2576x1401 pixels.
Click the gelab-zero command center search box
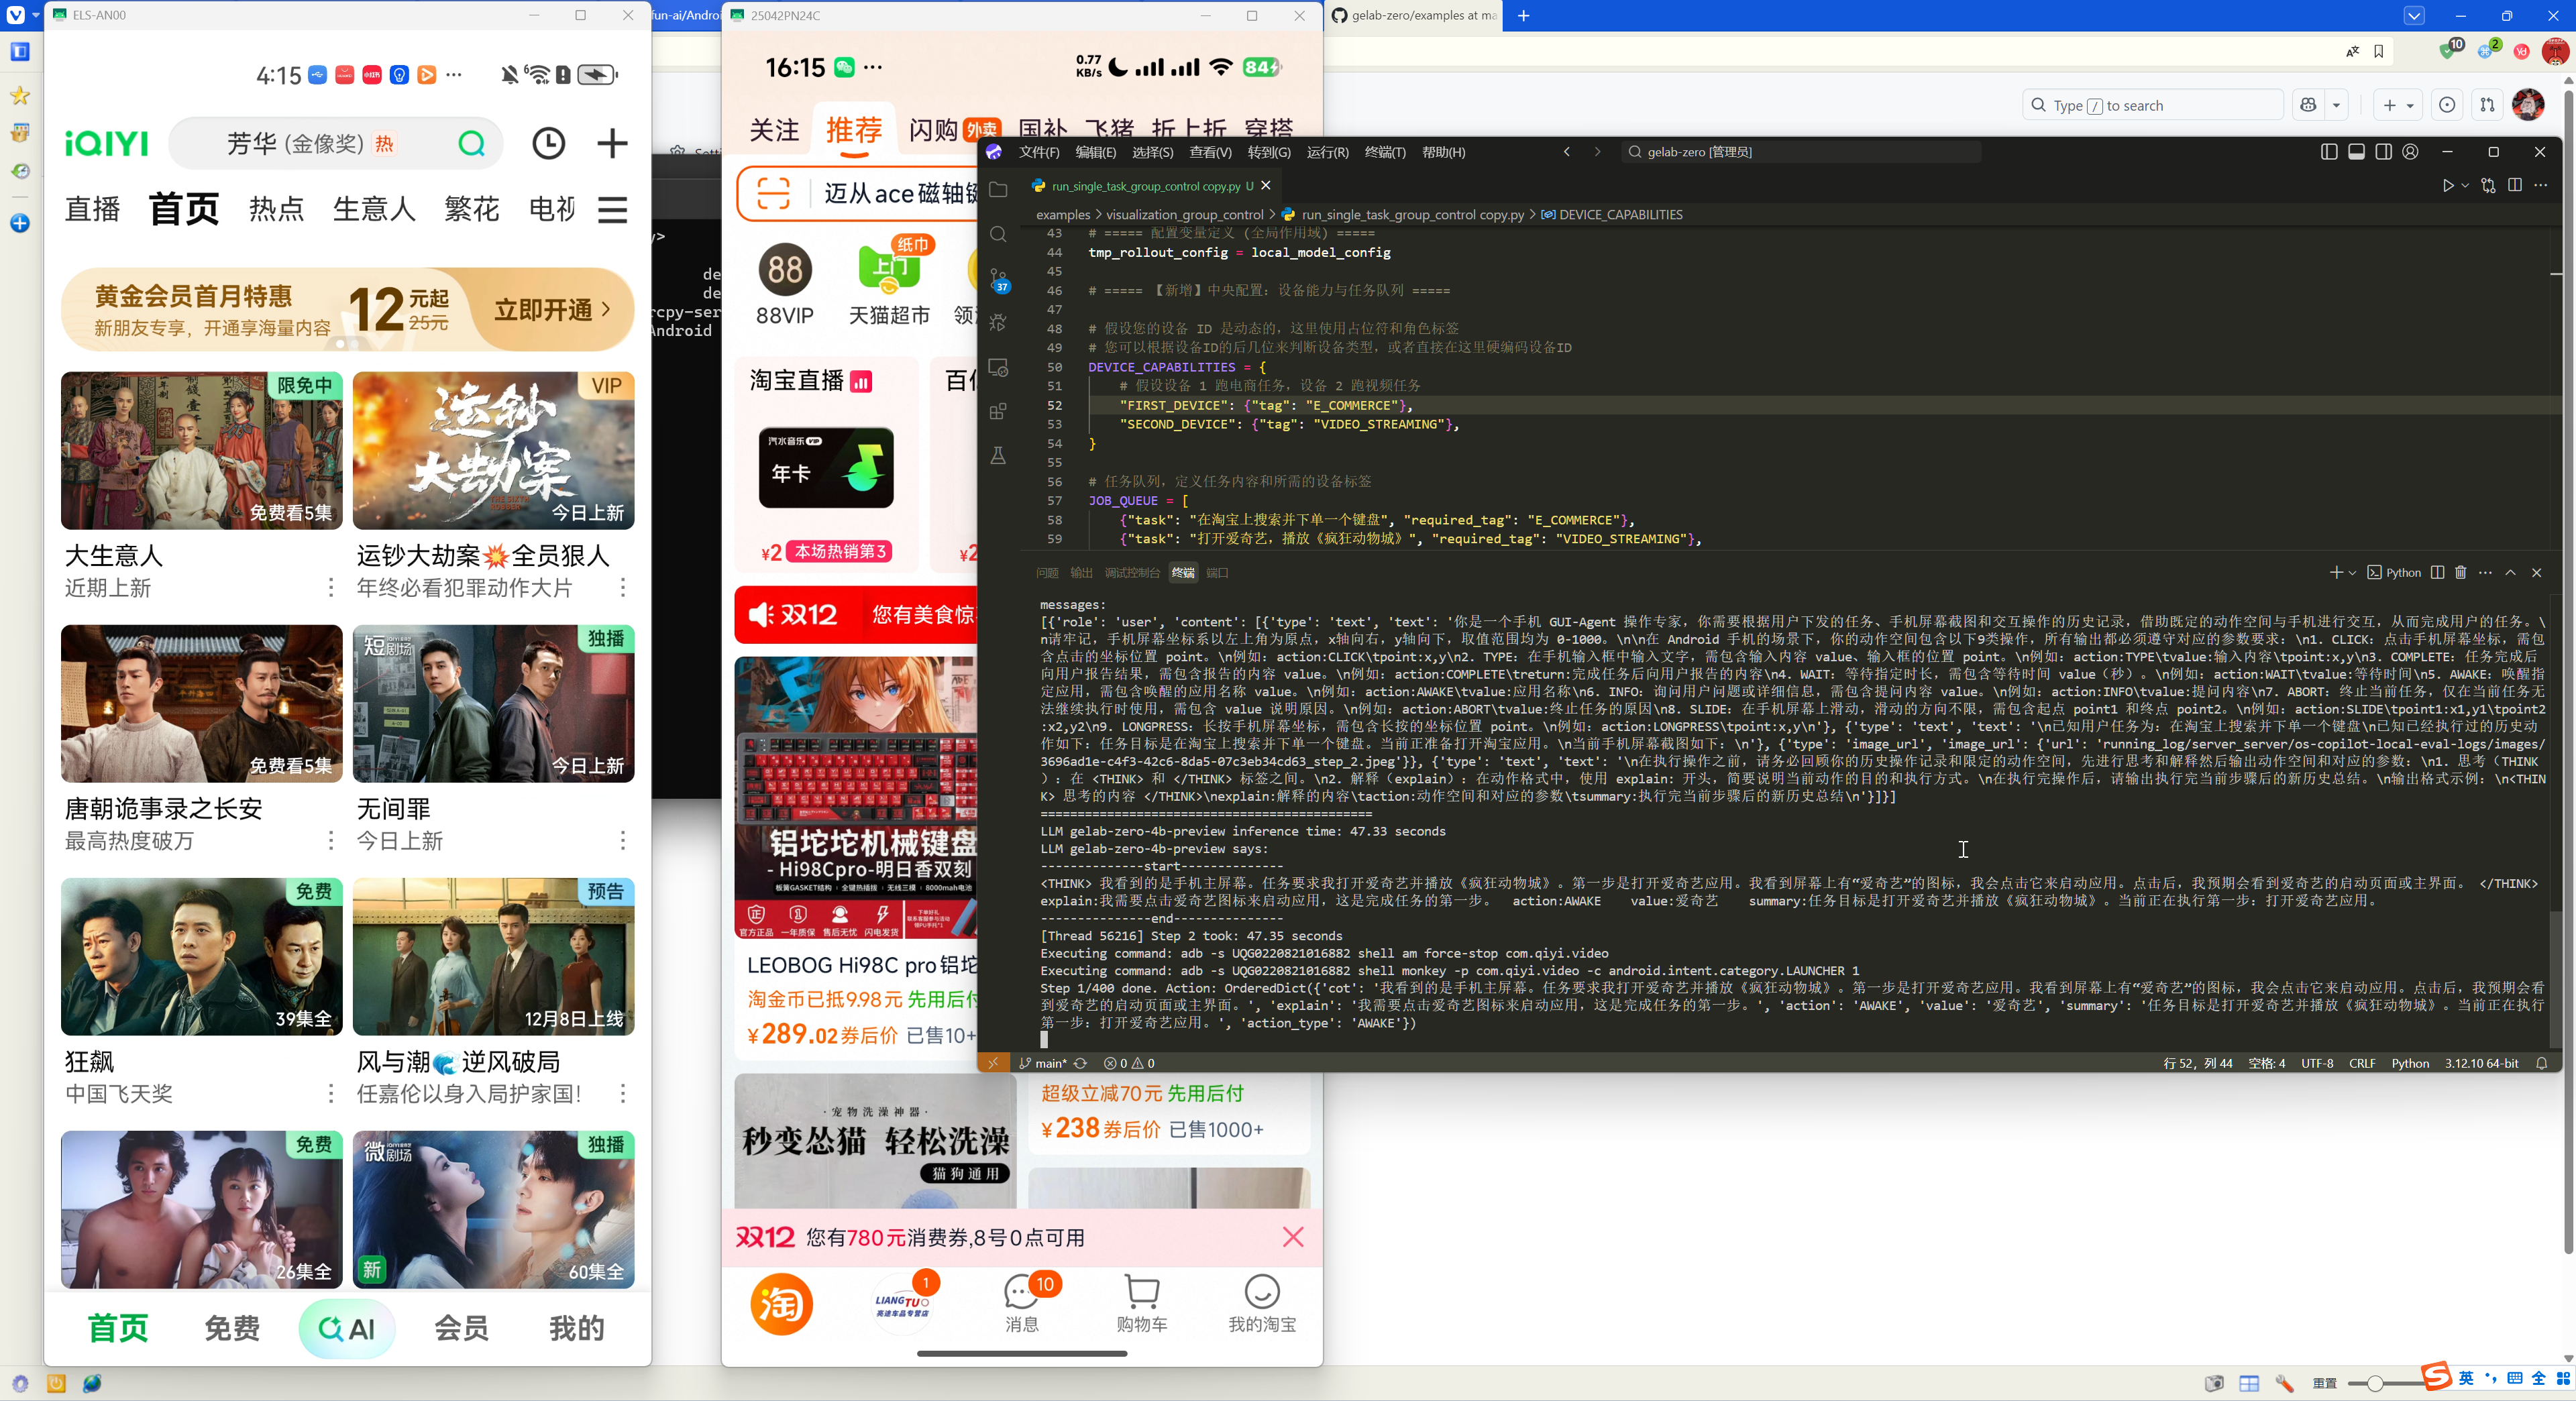point(1799,152)
